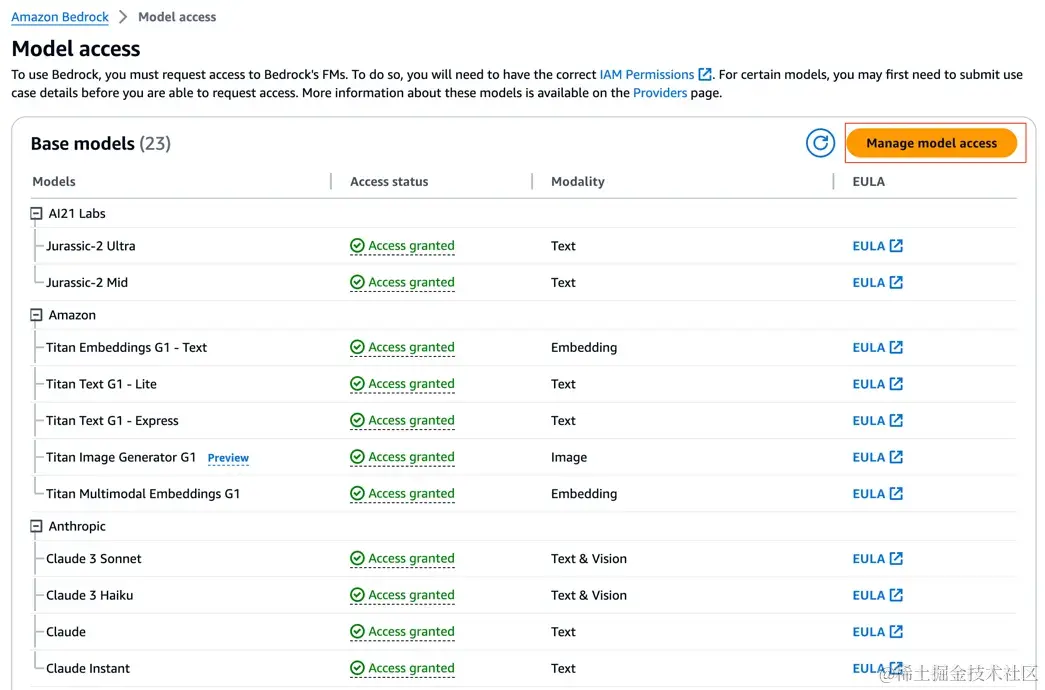This screenshot has width=1045, height=690.
Task: Click the Base models (23) heading
Action: coord(101,144)
